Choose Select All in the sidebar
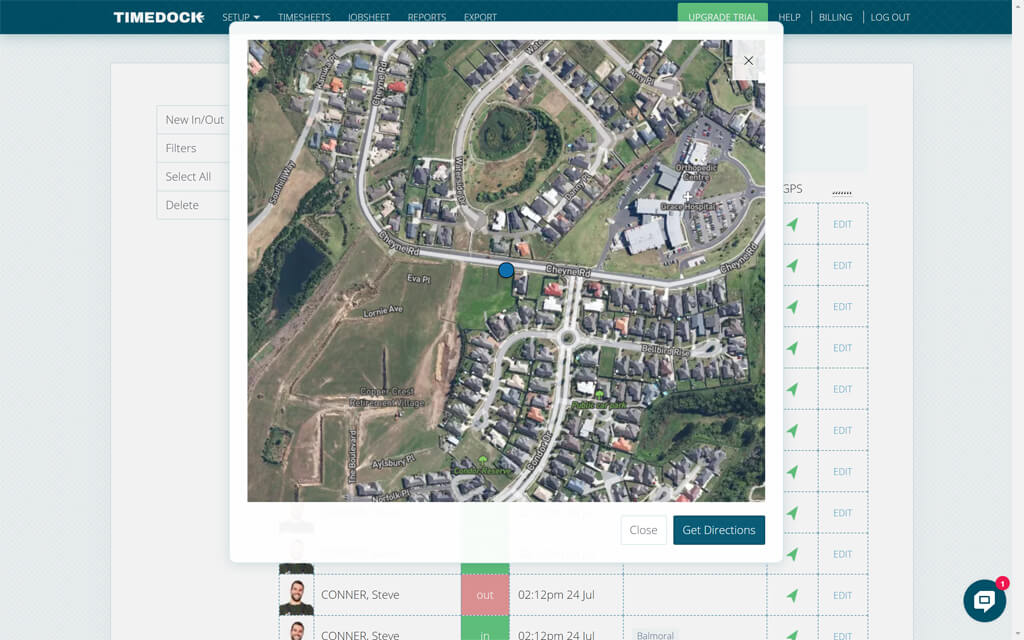The height and width of the screenshot is (640, 1024). pyautogui.click(x=188, y=177)
